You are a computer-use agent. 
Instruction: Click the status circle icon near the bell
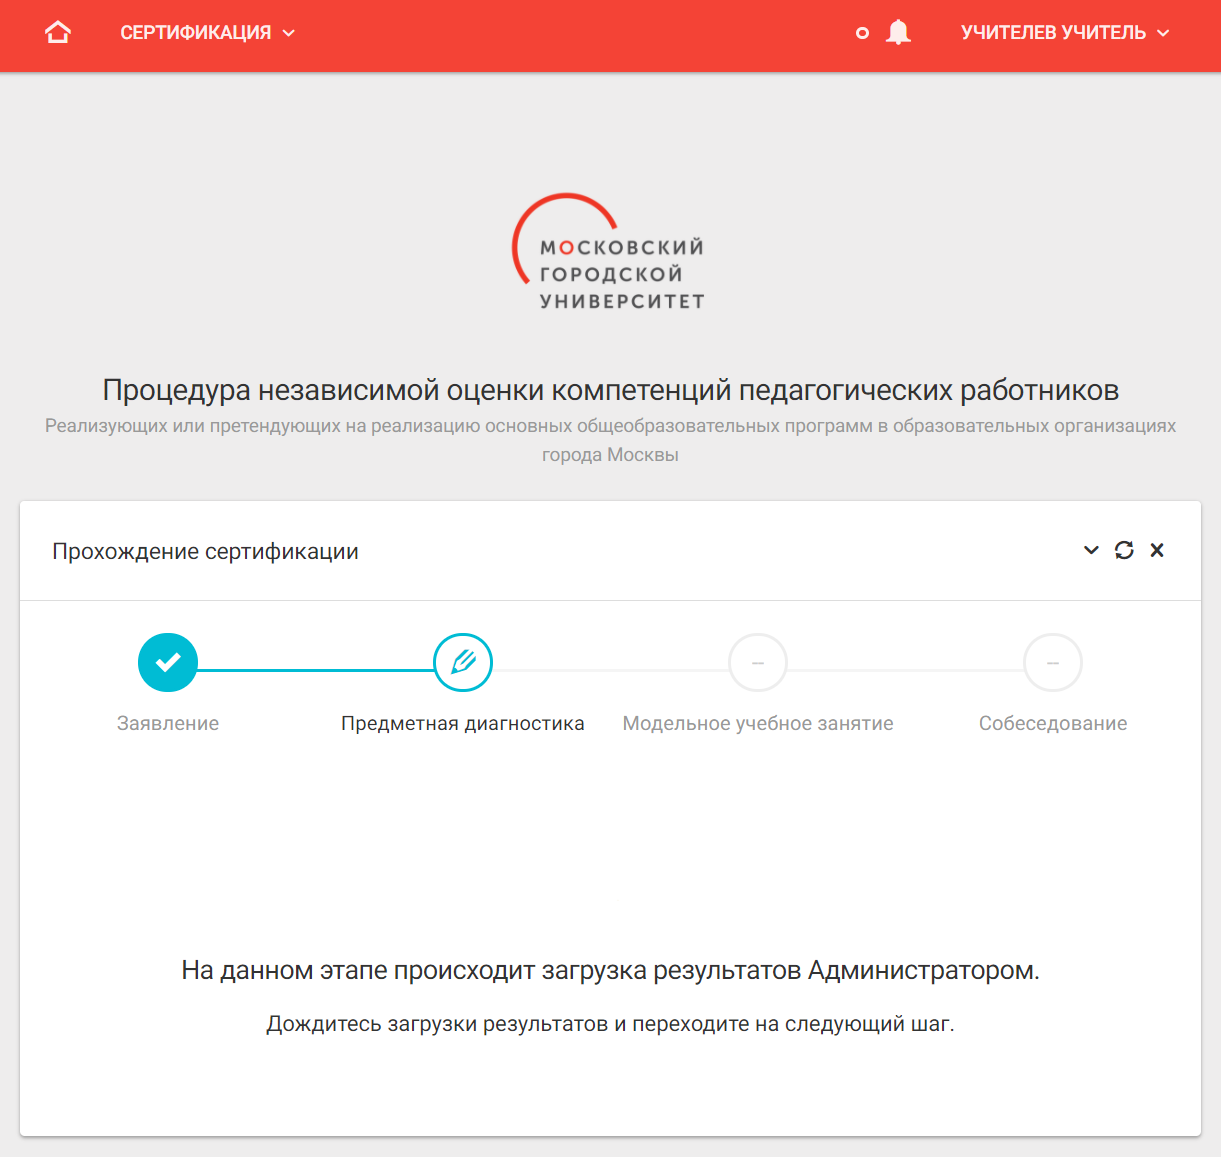pyautogui.click(x=862, y=33)
